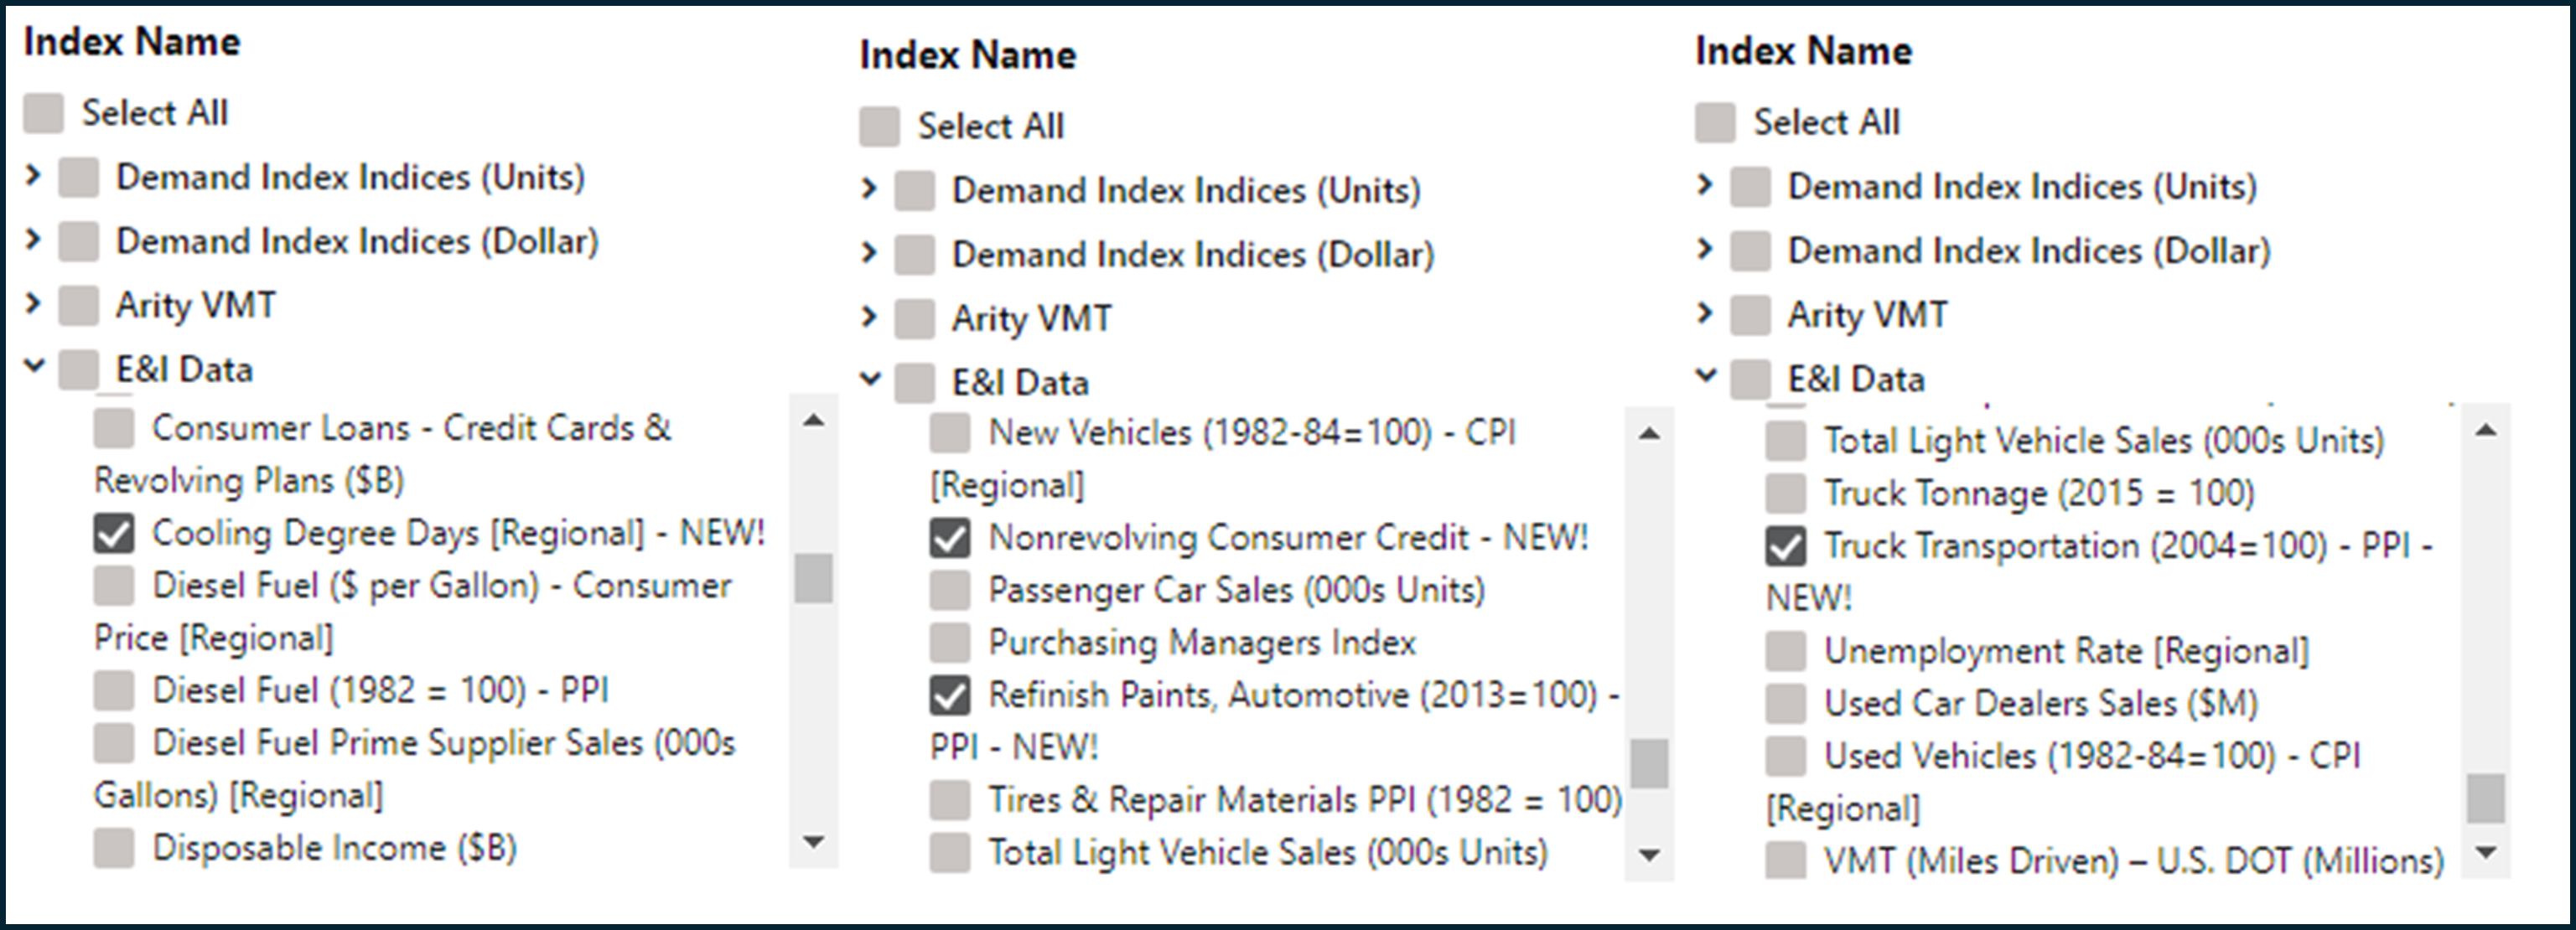The height and width of the screenshot is (930, 2576).
Task: Check Total Light Vehicle Sales in middle panel
Action: 950,852
